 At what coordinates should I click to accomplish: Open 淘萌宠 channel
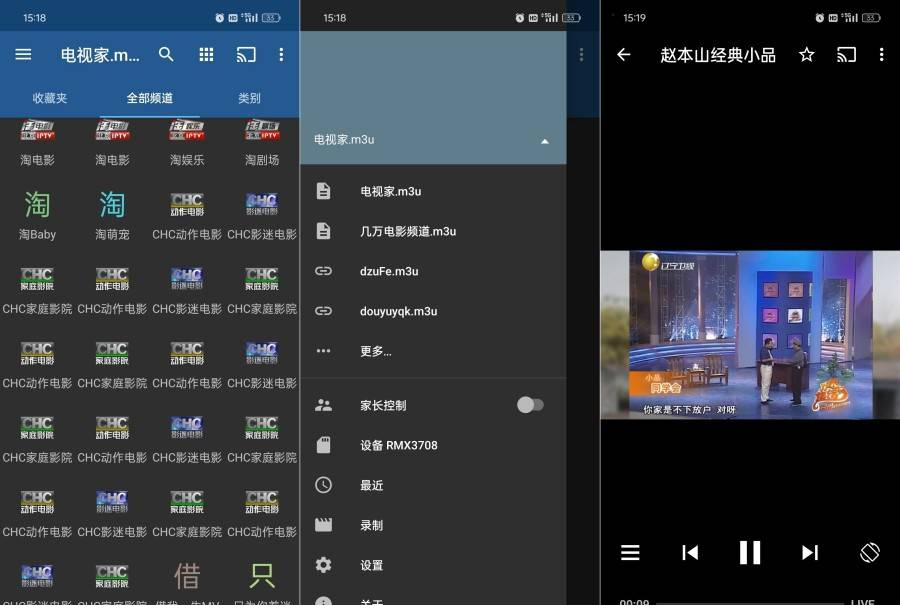click(112, 216)
